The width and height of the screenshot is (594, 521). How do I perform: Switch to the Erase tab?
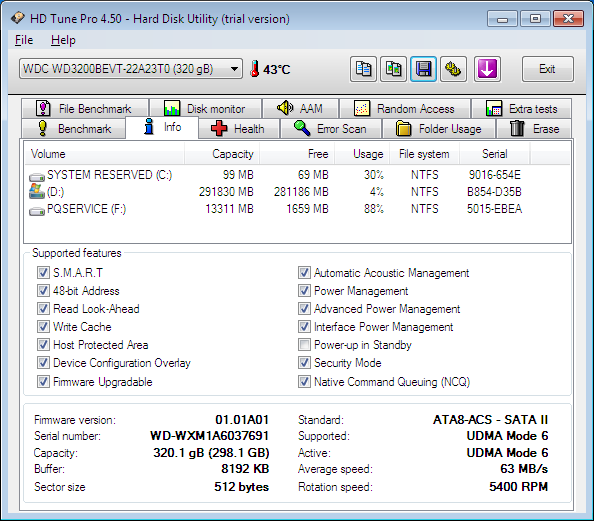click(534, 129)
